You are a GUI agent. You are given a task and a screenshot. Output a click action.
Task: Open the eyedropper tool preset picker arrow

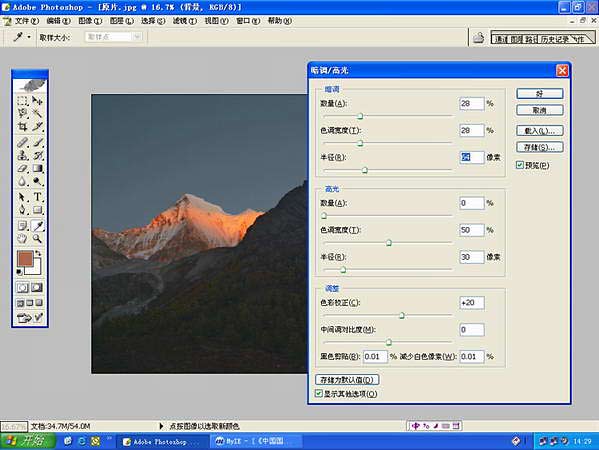coord(29,37)
